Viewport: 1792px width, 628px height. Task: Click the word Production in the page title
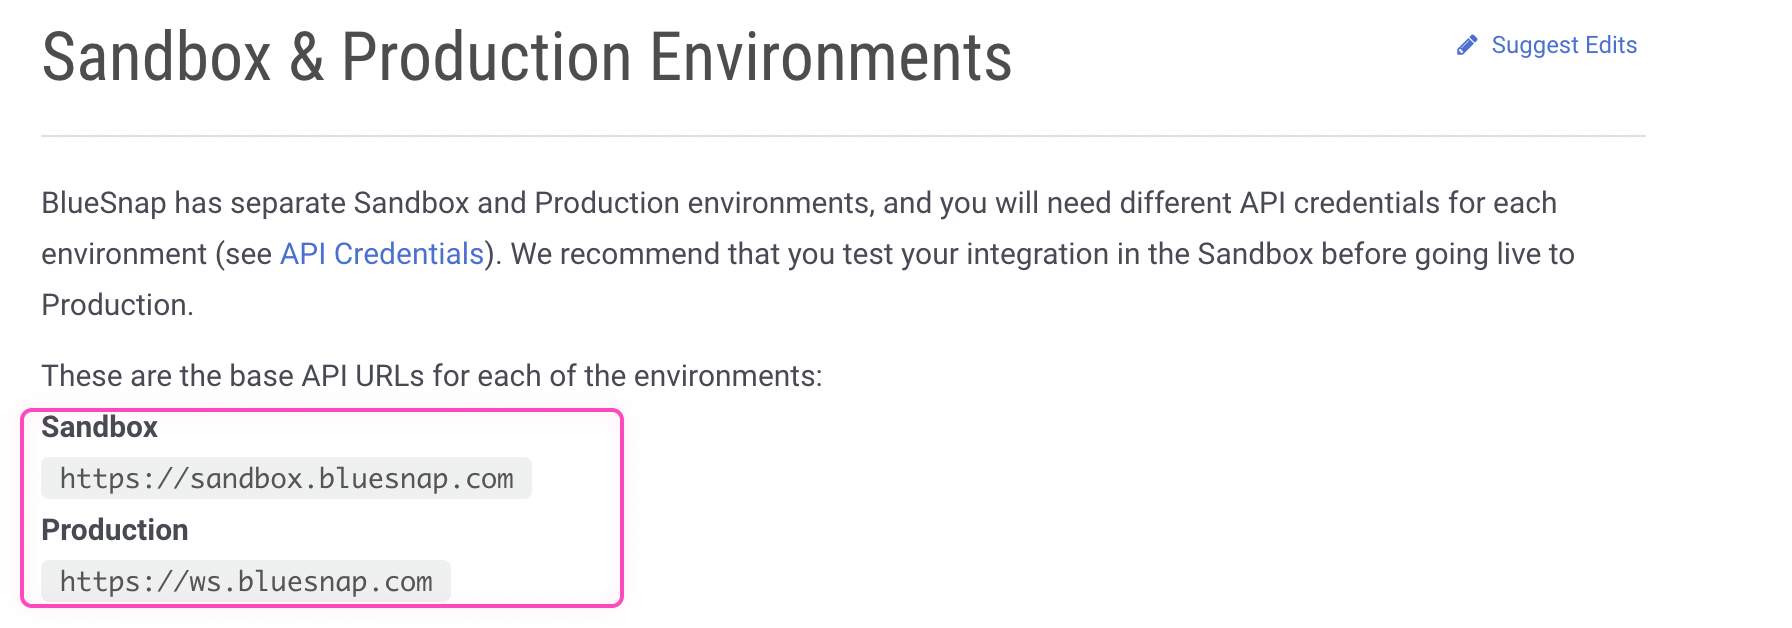[x=486, y=57]
